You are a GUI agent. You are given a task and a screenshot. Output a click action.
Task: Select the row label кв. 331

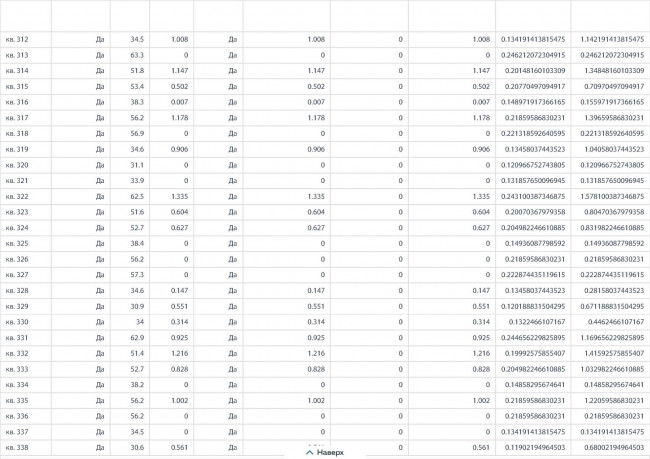17,338
